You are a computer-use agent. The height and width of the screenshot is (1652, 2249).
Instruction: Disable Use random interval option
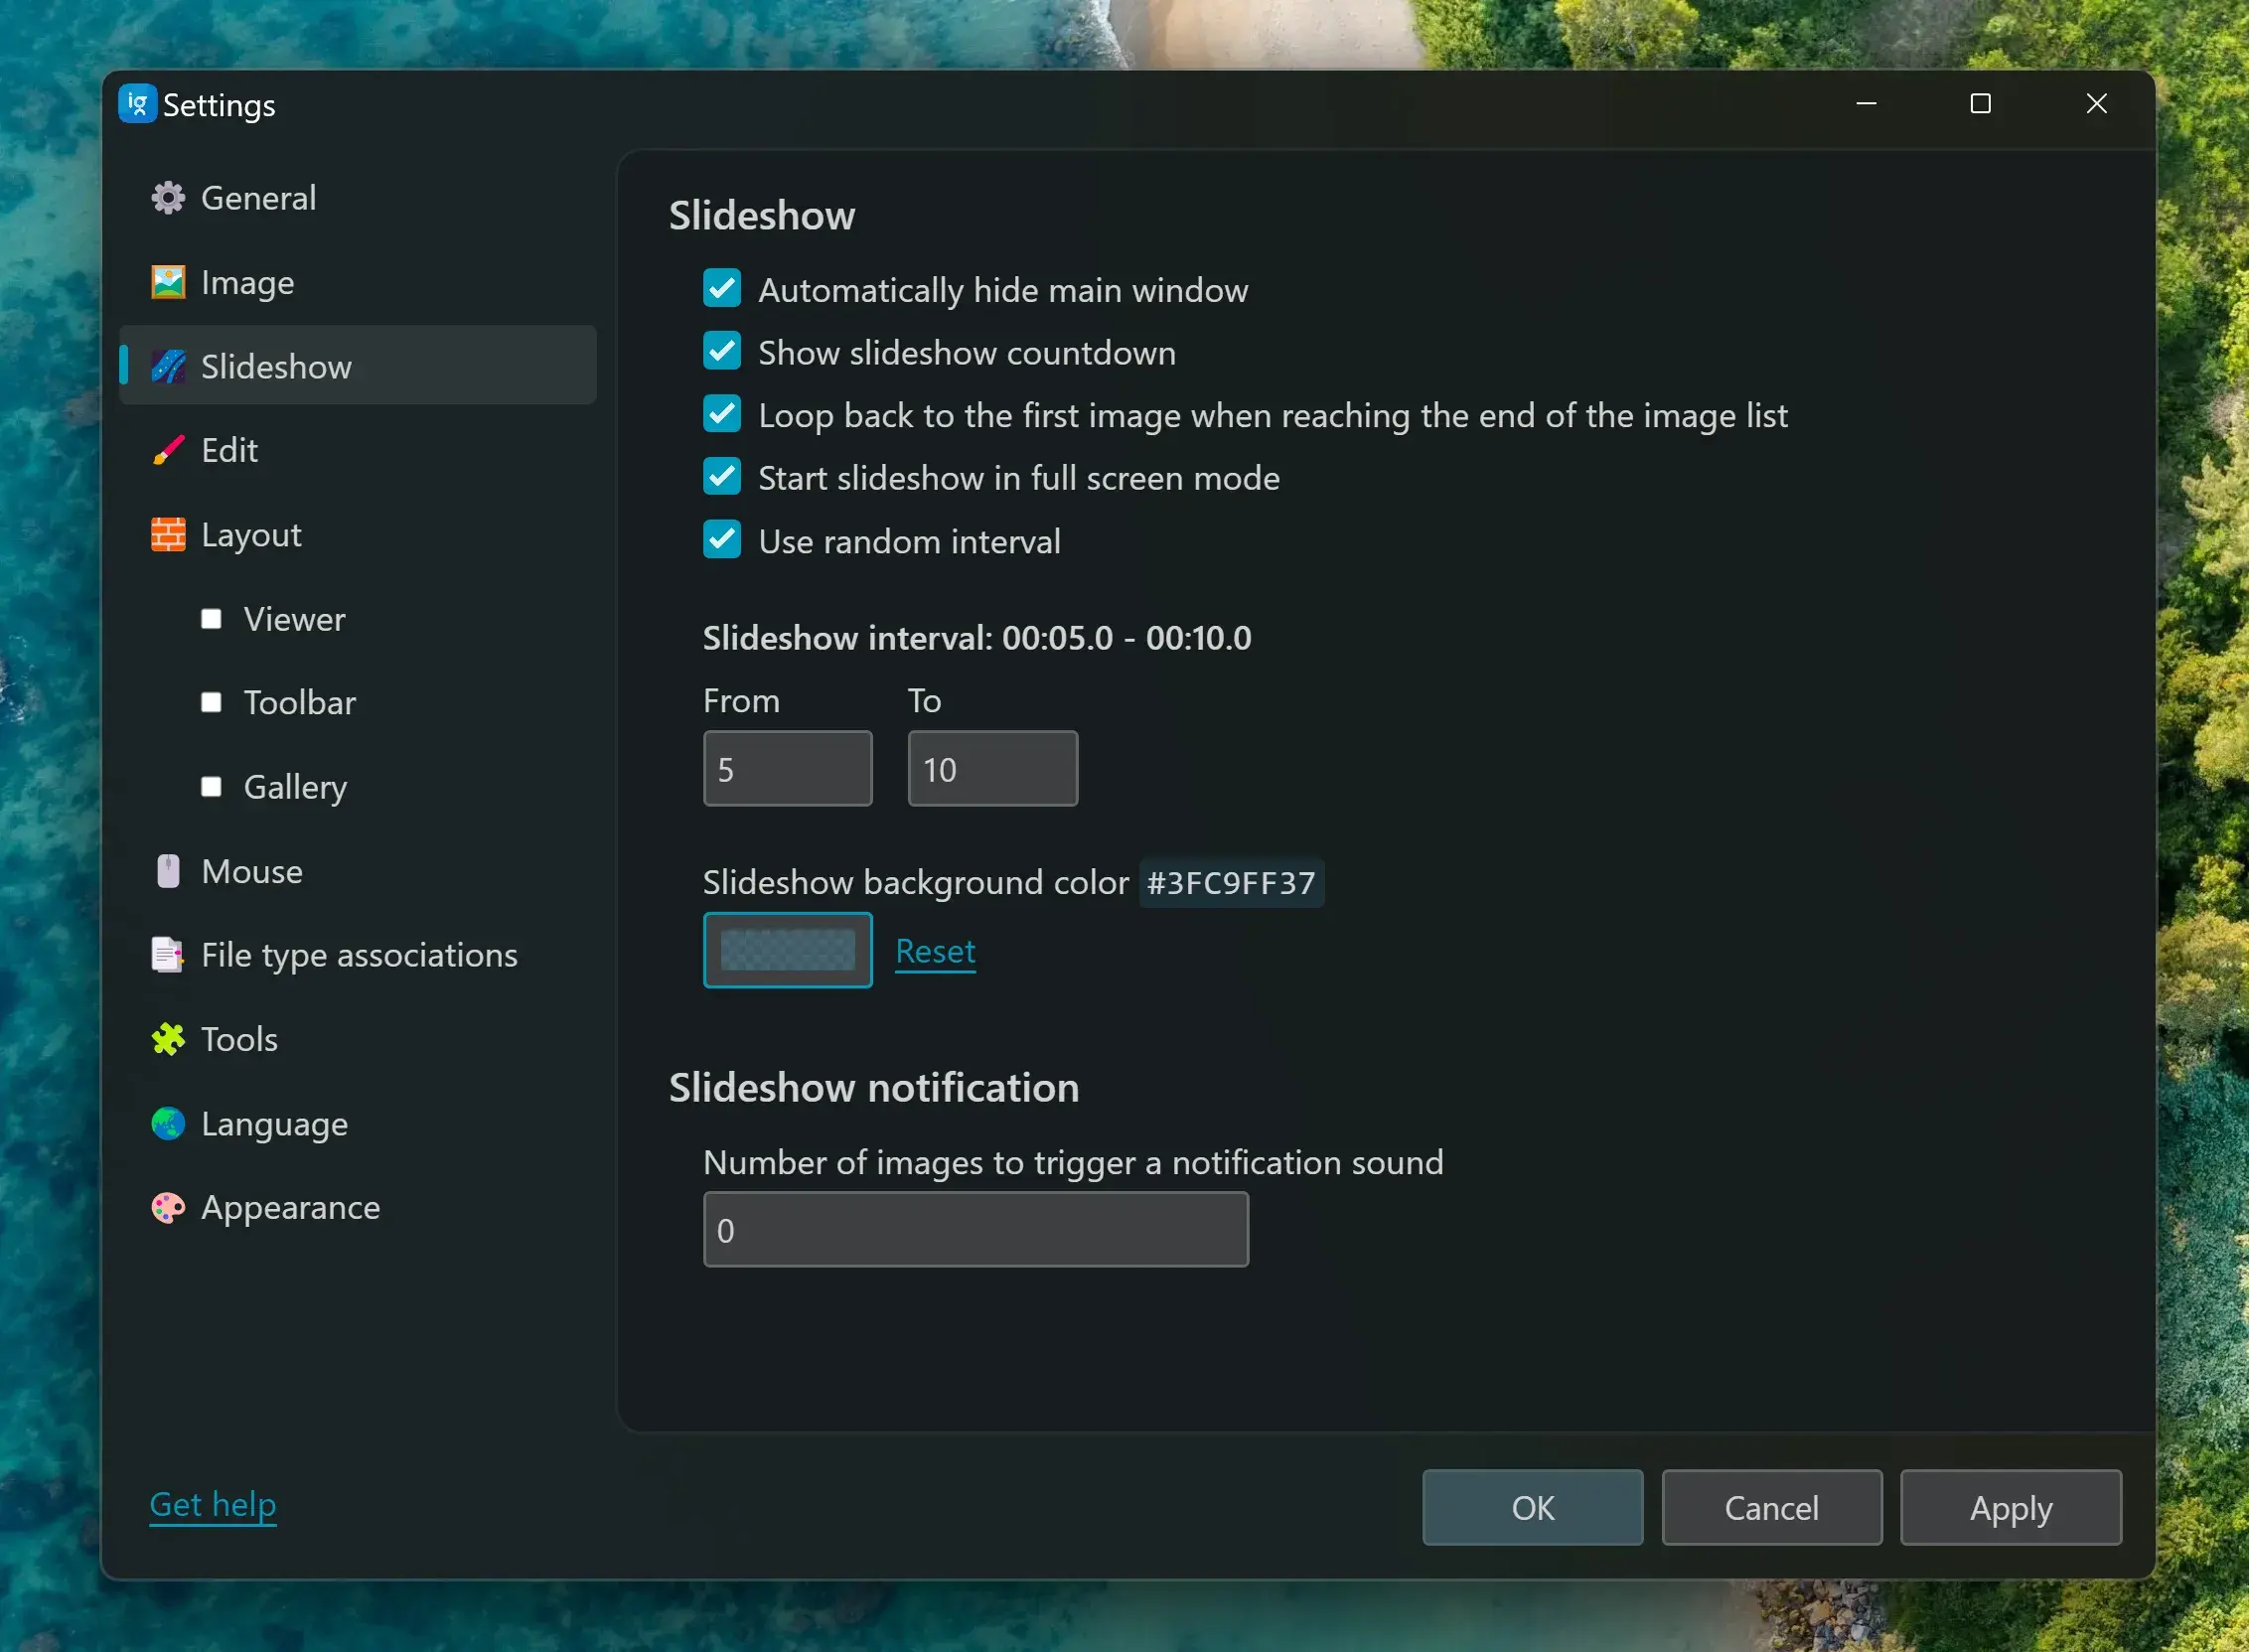(721, 540)
